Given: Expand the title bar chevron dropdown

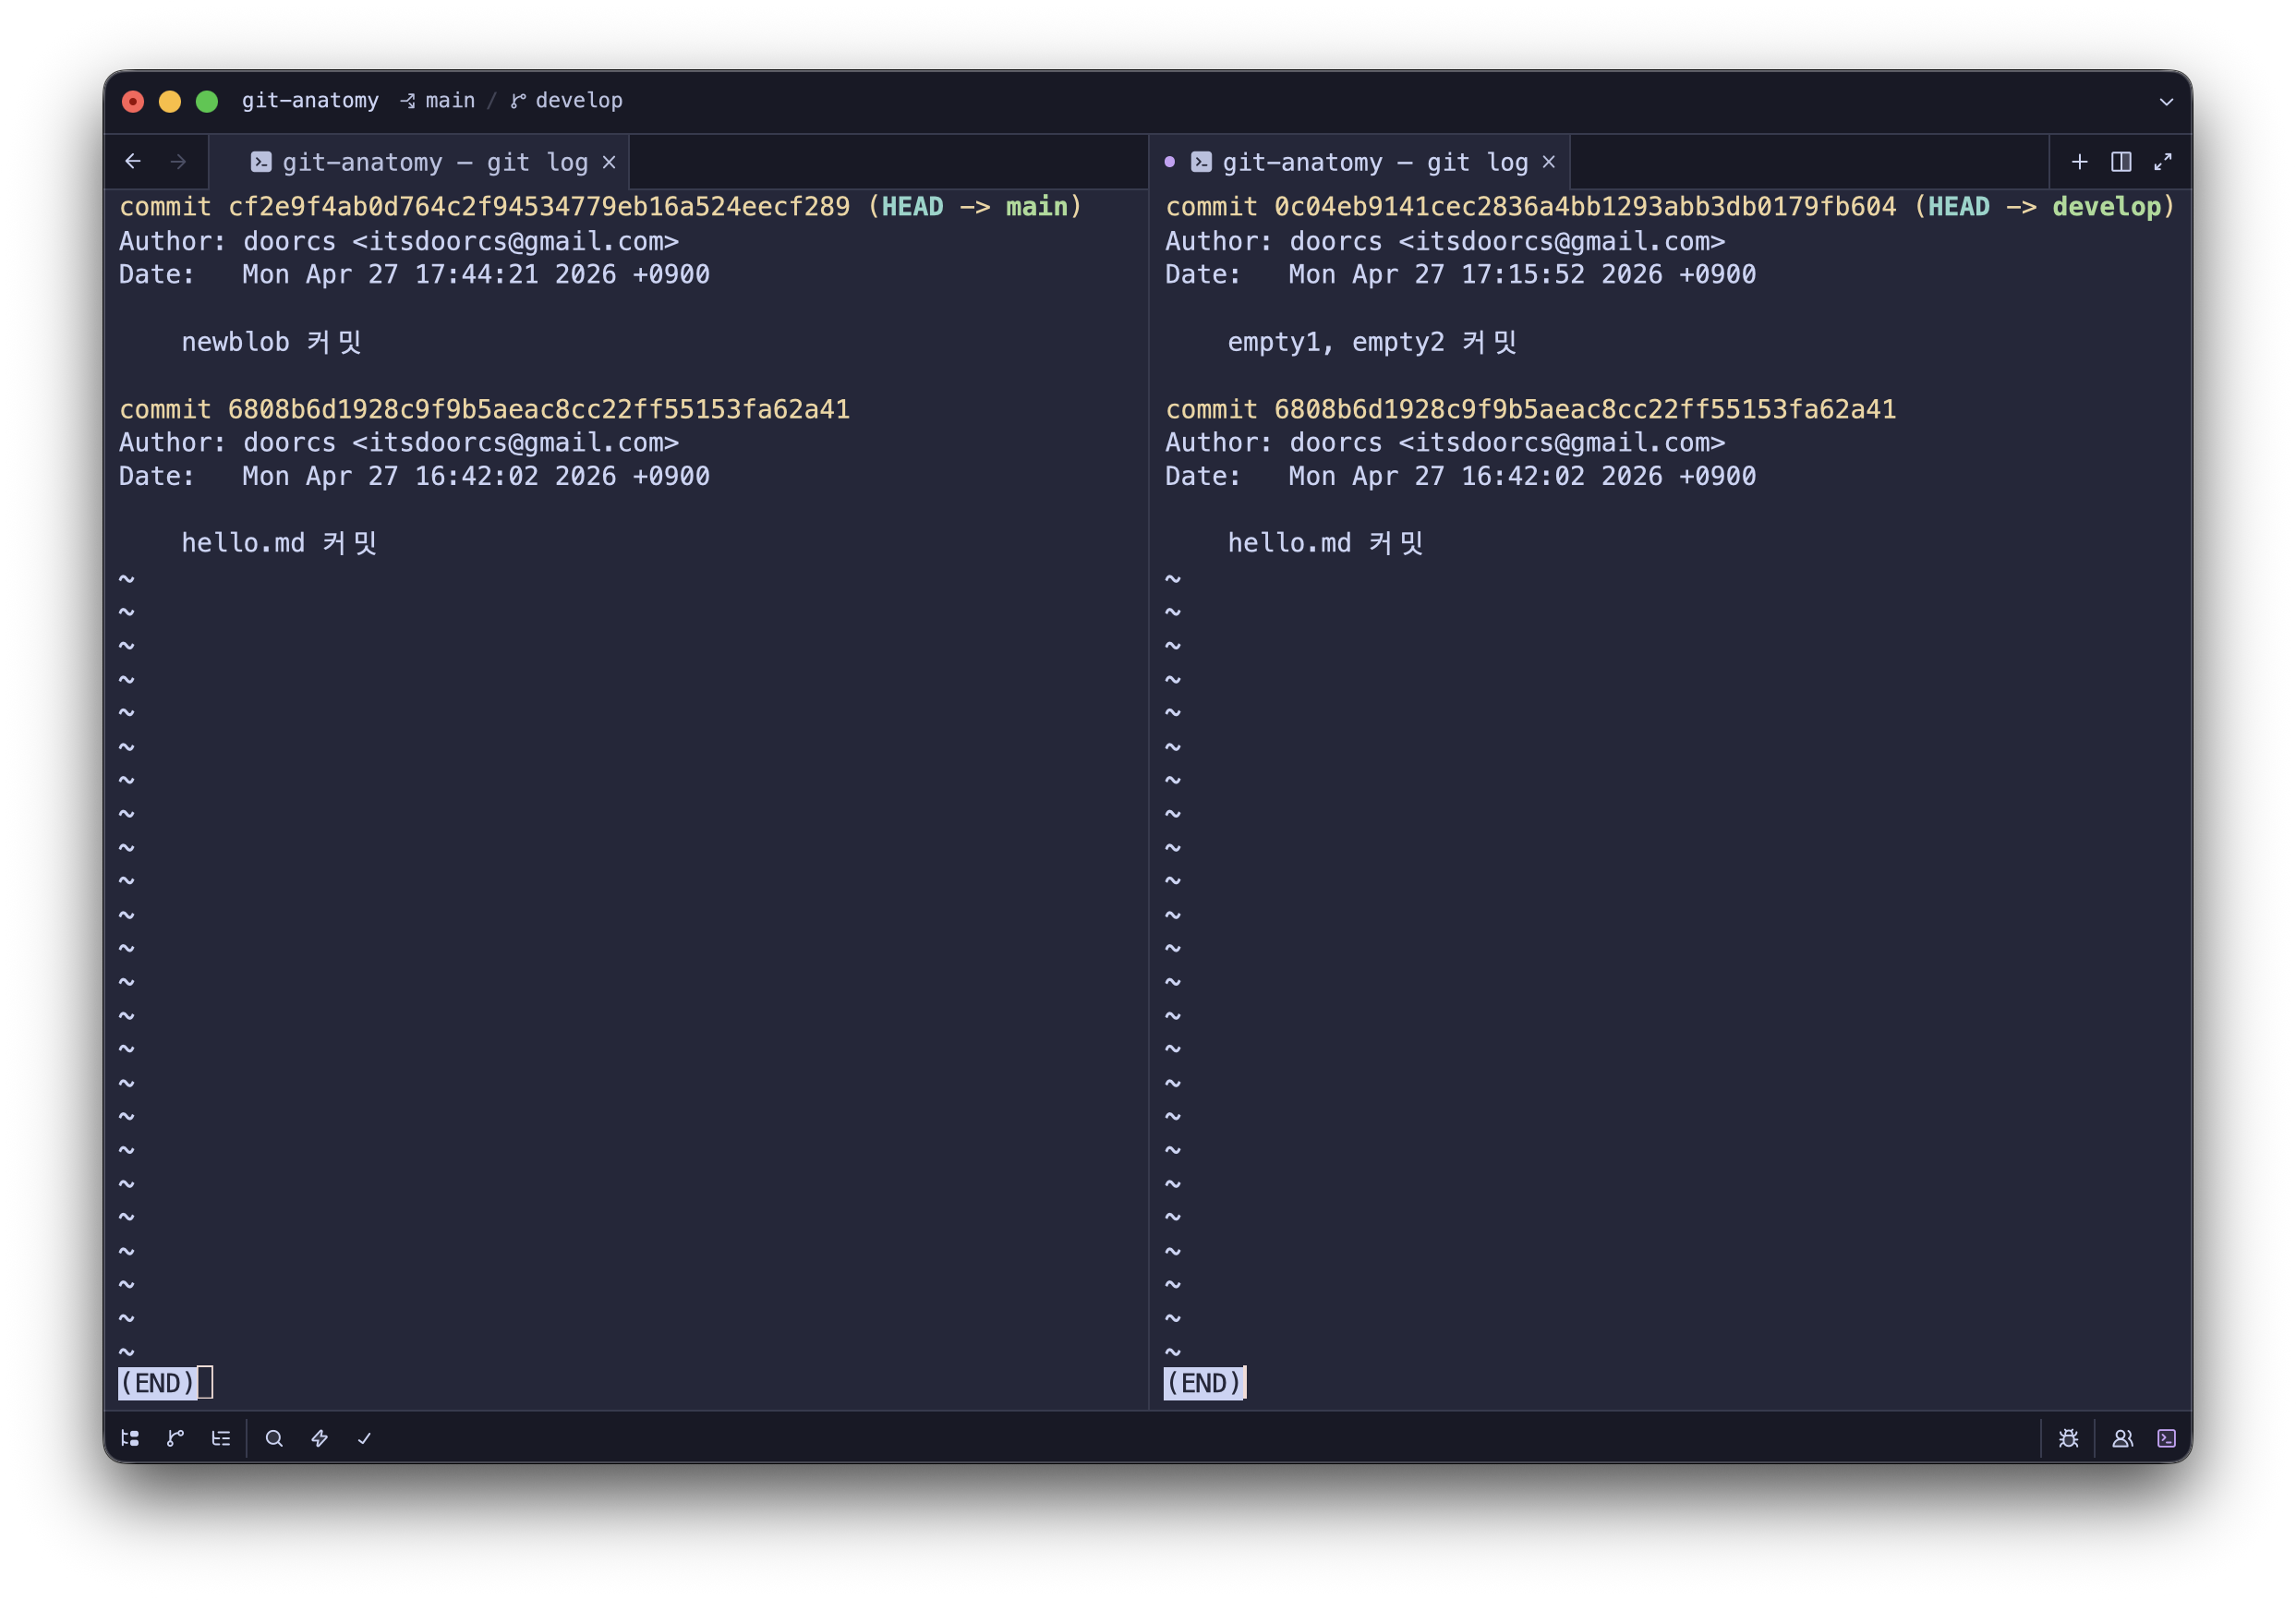Looking at the screenshot, I should point(2166,102).
